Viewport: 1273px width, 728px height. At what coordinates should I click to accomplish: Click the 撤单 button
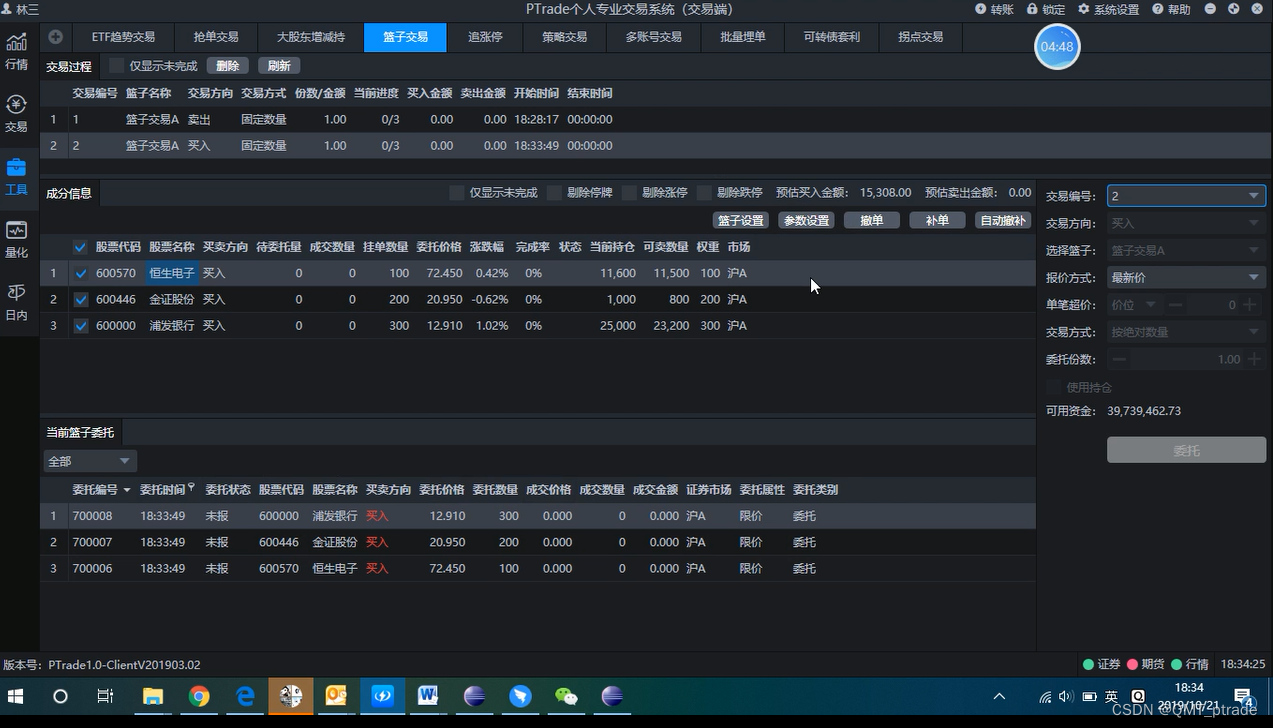(871, 219)
